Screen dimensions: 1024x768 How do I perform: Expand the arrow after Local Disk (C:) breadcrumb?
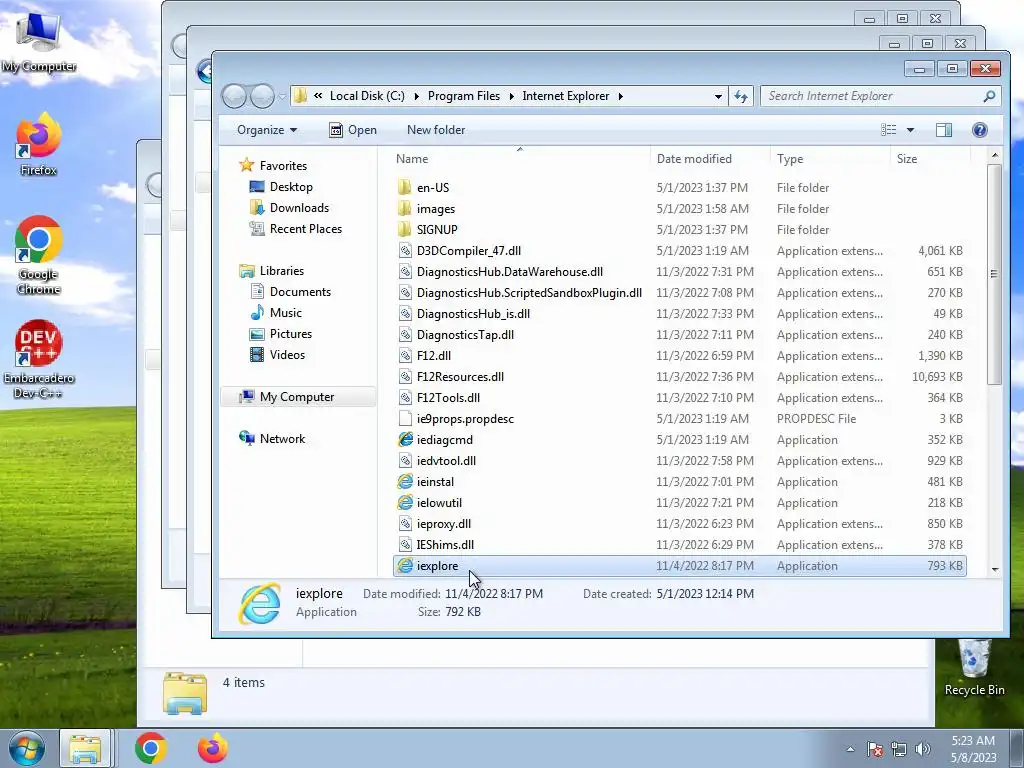(417, 96)
